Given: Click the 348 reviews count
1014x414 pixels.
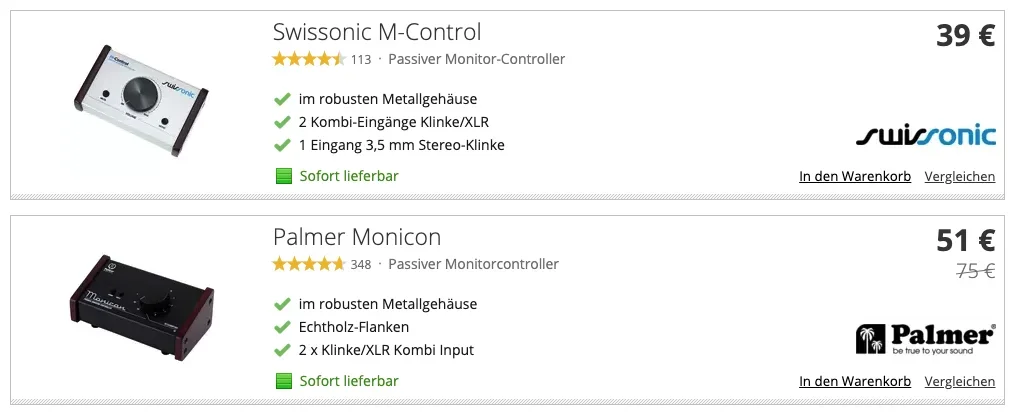Looking at the screenshot, I should 361,265.
